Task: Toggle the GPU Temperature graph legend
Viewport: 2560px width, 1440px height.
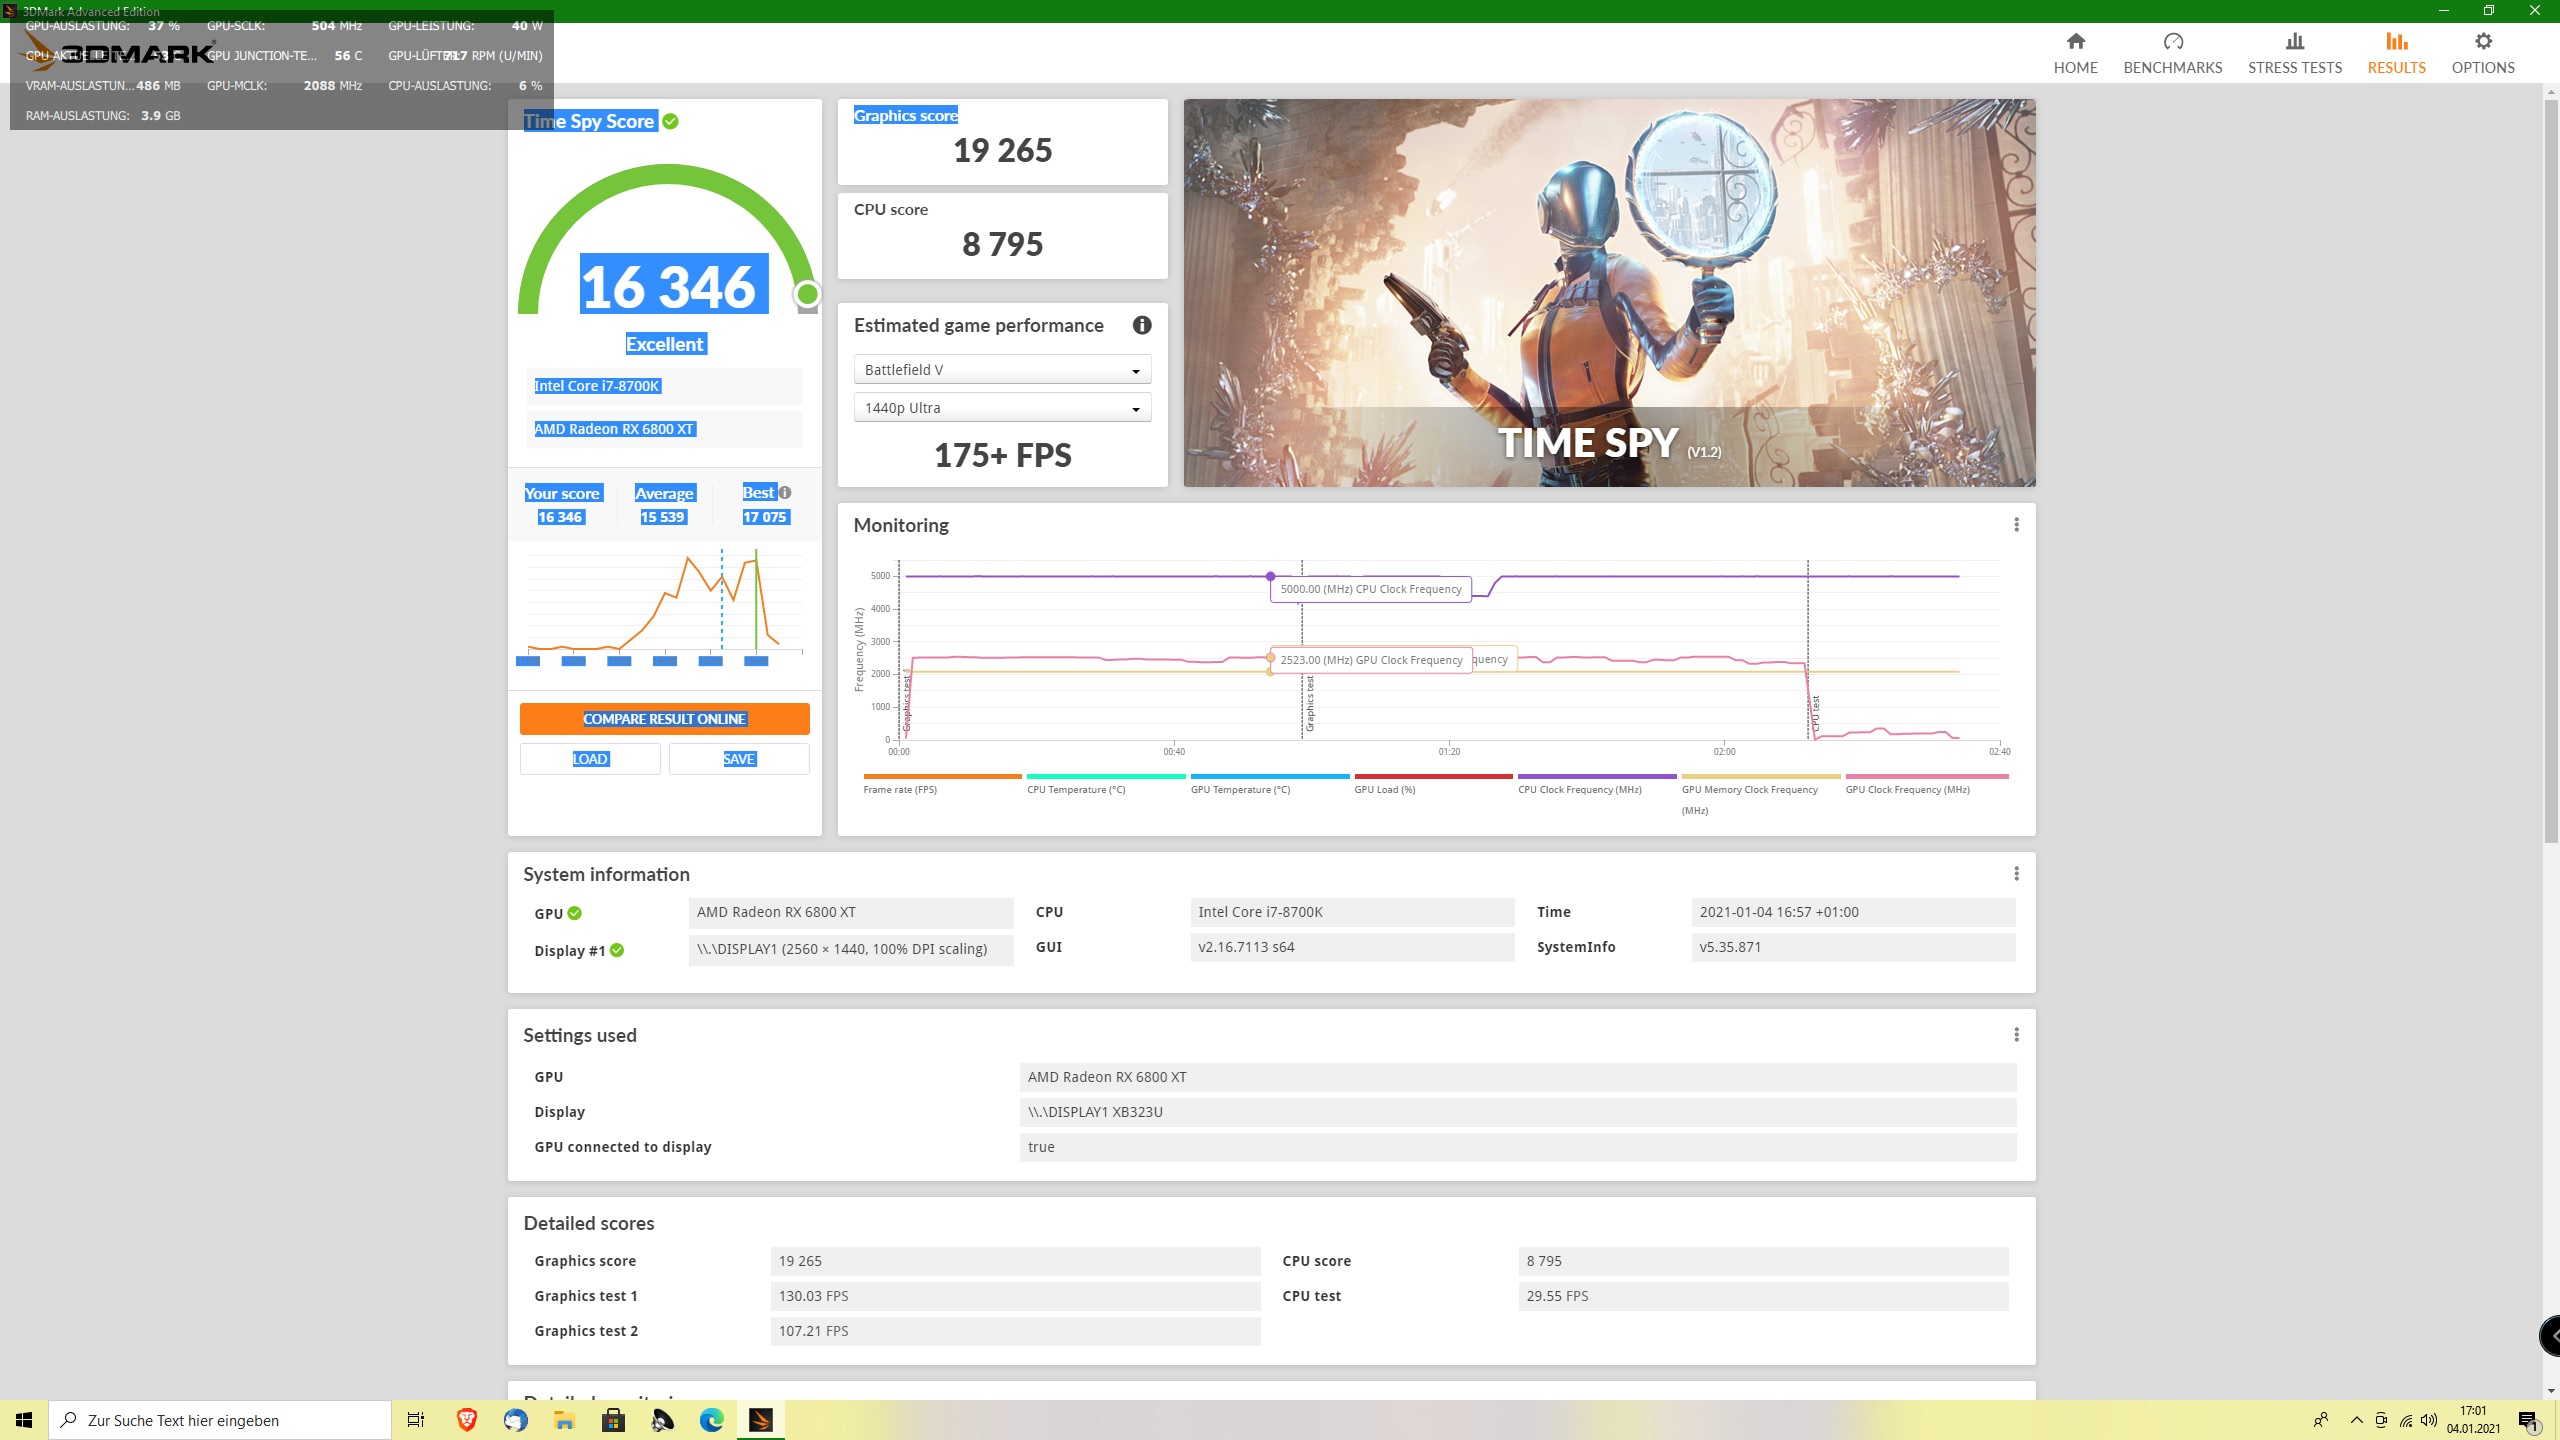Action: coord(1240,789)
